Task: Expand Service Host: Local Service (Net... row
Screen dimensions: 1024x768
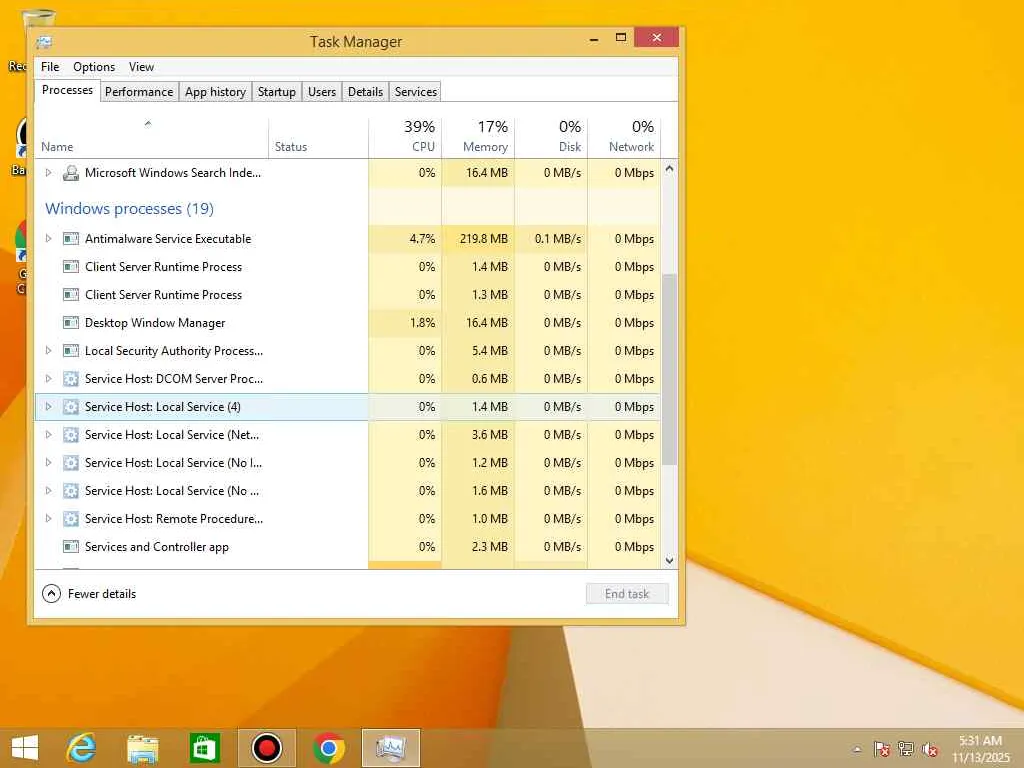Action: click(48, 435)
